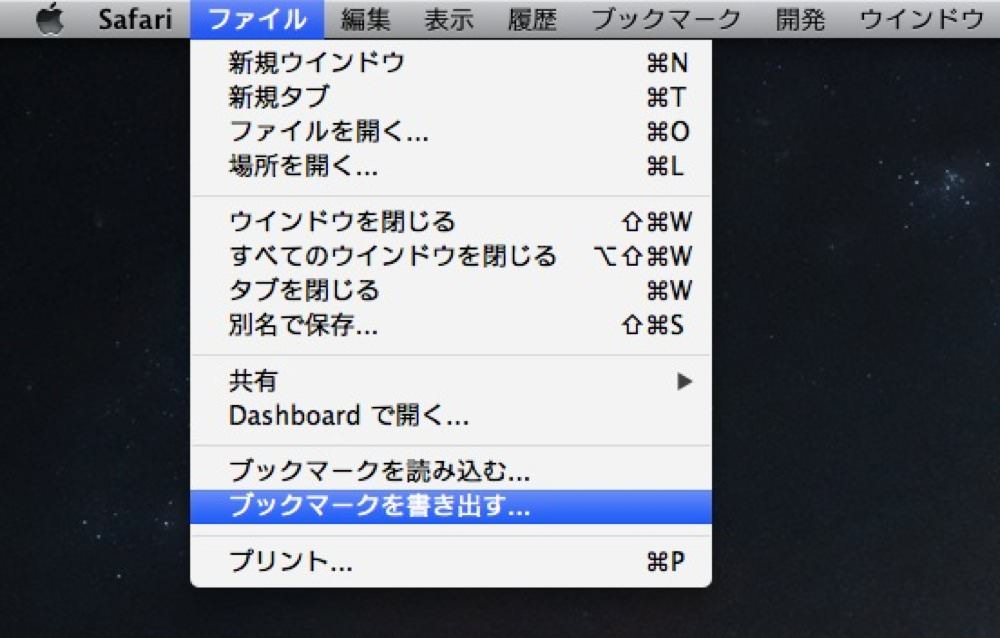Choose 新規ウインドウ from the menu
The height and width of the screenshot is (638, 1000).
pos(451,63)
